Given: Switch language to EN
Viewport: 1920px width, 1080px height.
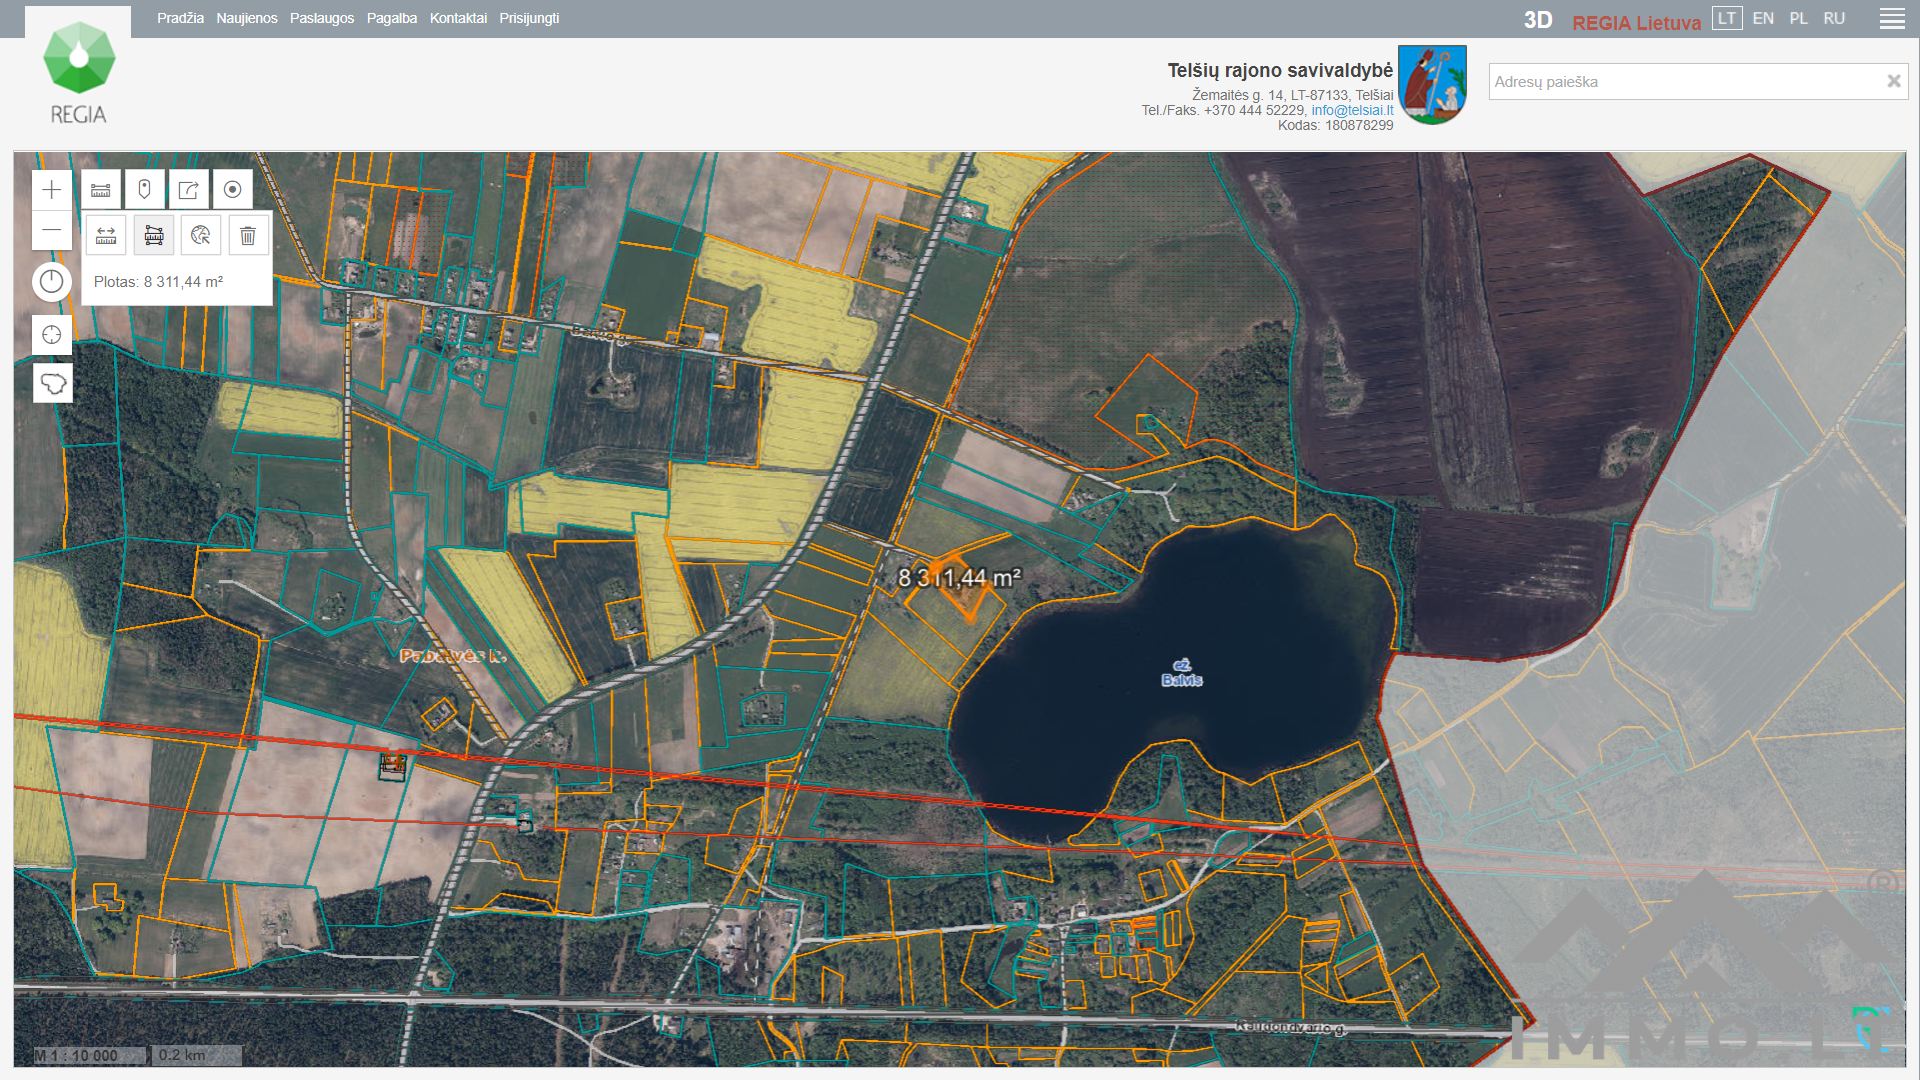Looking at the screenshot, I should click(1763, 19).
